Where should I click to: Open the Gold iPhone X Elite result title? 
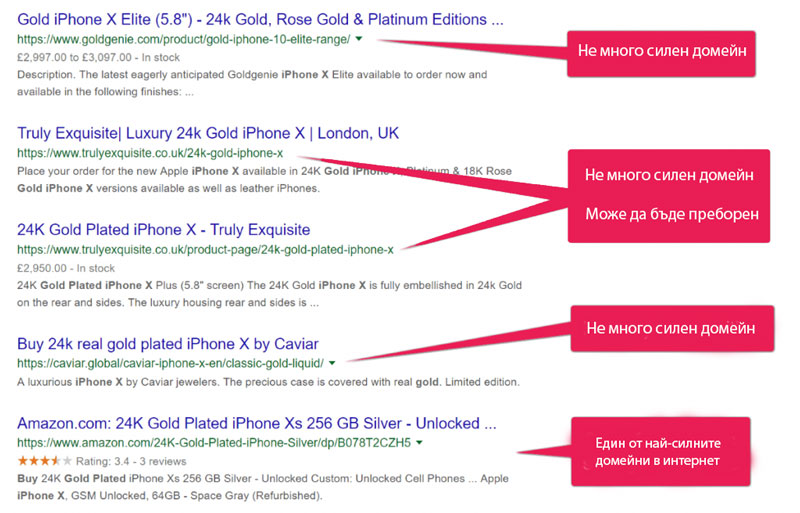point(260,20)
